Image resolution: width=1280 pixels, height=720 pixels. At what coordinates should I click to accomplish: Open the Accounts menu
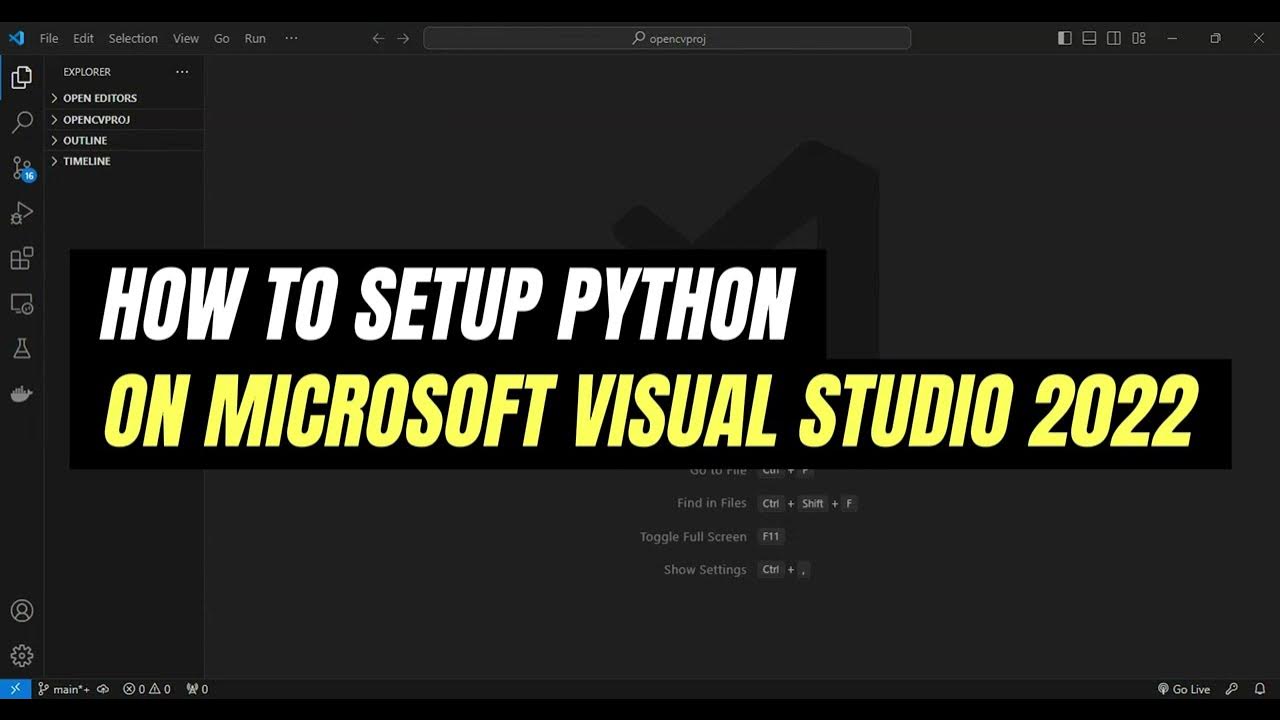21,611
